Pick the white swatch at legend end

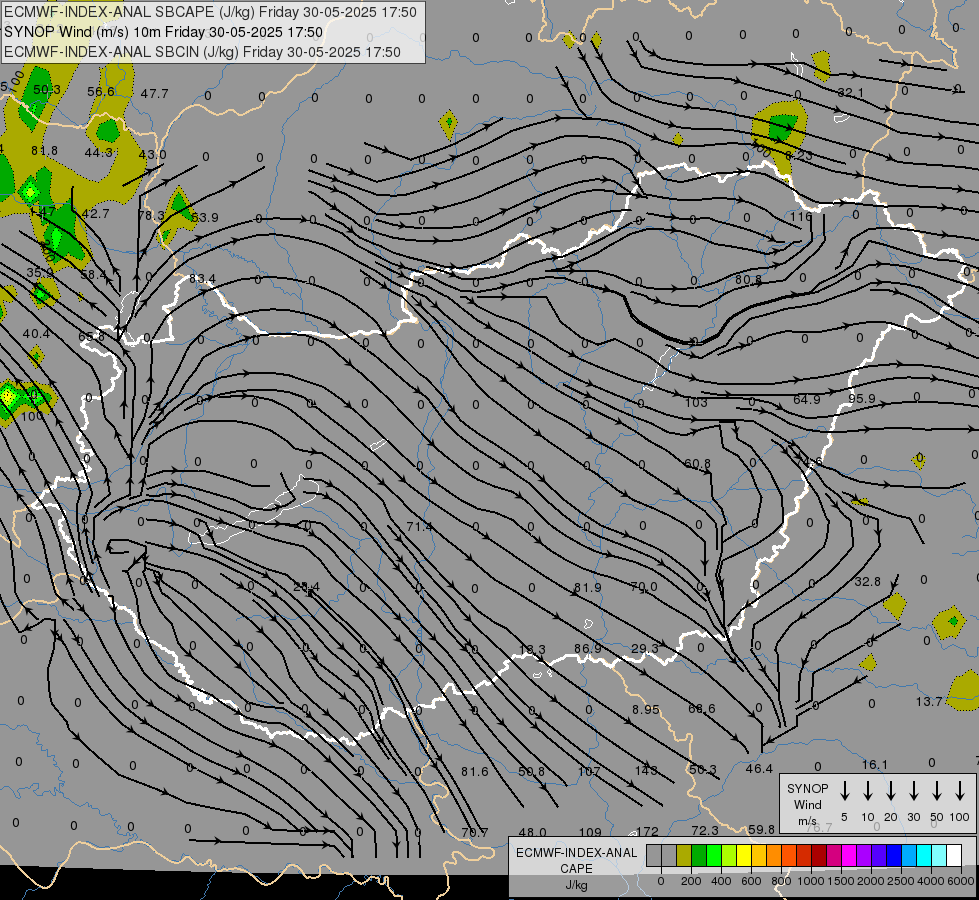954,856
